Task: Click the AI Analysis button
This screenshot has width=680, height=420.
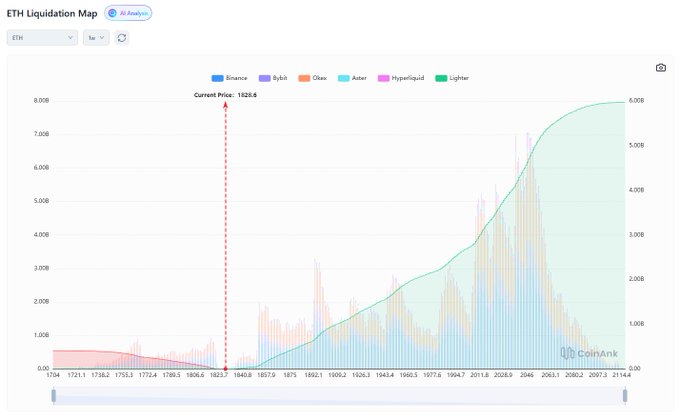Action: tap(128, 13)
